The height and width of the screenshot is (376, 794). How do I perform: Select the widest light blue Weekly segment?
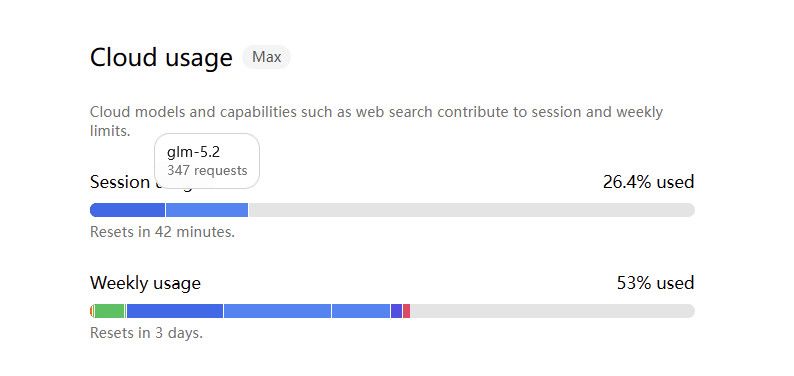point(277,311)
